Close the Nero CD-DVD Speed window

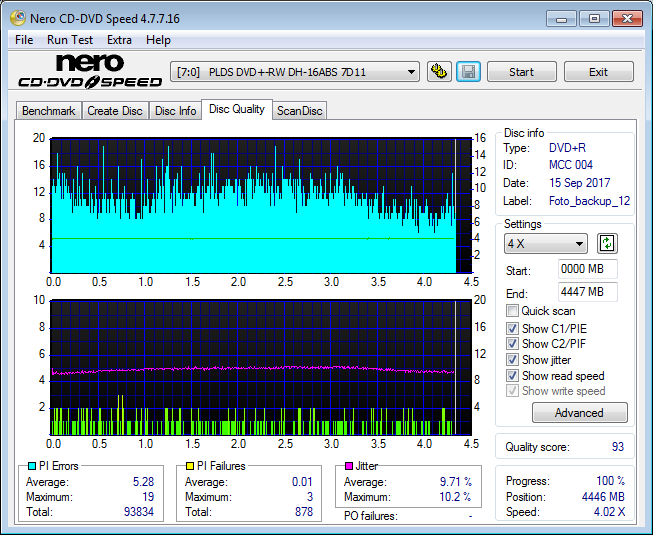628,19
